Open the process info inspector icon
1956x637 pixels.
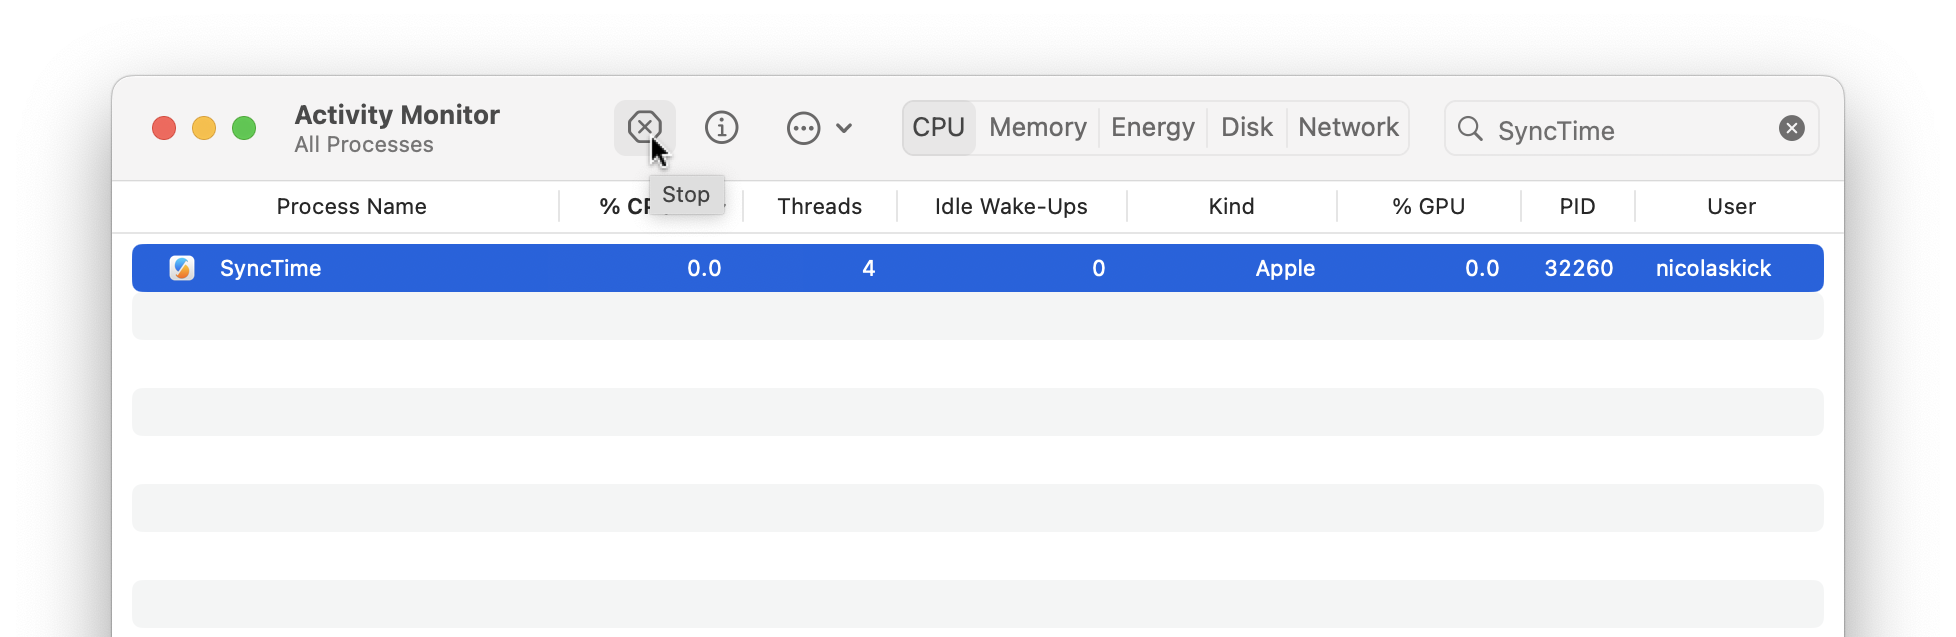coord(721,128)
